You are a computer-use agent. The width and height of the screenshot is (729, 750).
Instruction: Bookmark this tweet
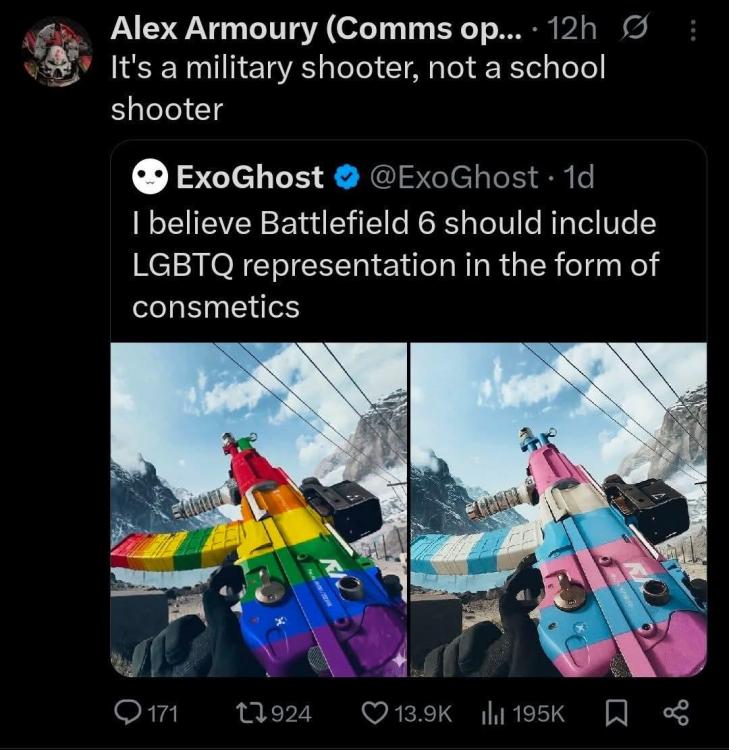coord(616,714)
